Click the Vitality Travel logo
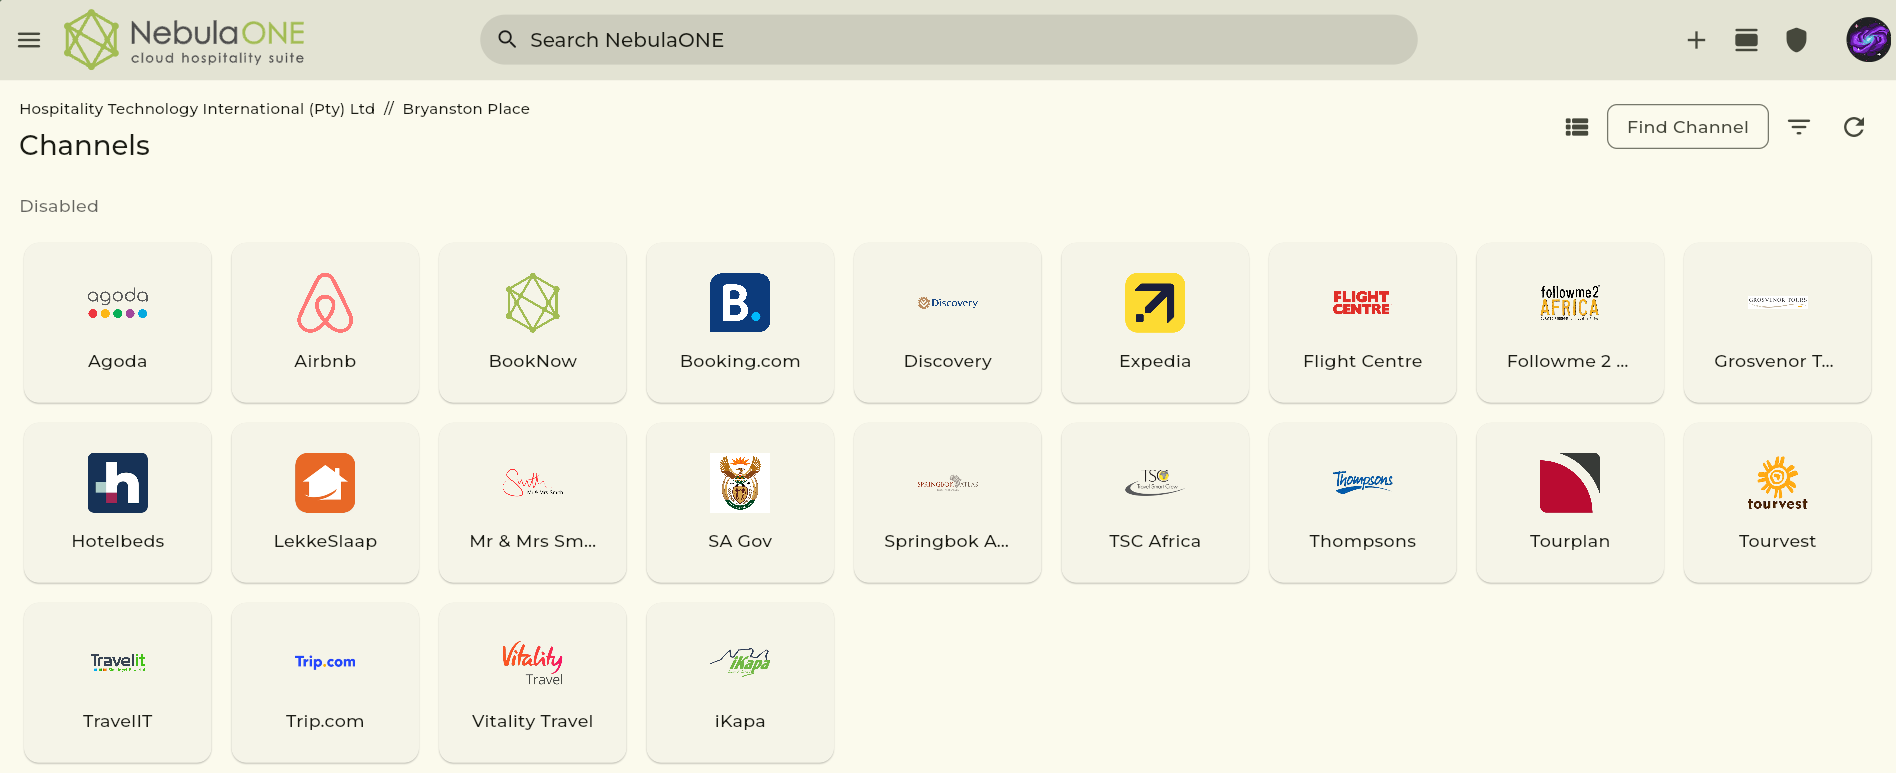This screenshot has height=773, width=1896. [533, 663]
